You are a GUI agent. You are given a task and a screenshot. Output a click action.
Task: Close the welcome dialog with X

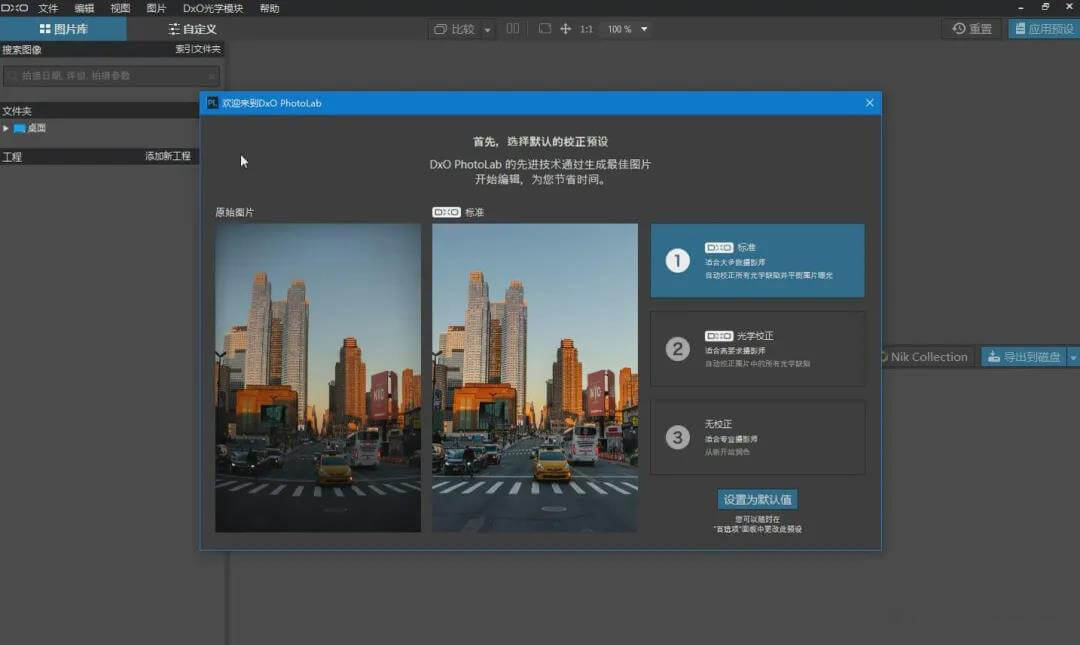click(x=869, y=103)
